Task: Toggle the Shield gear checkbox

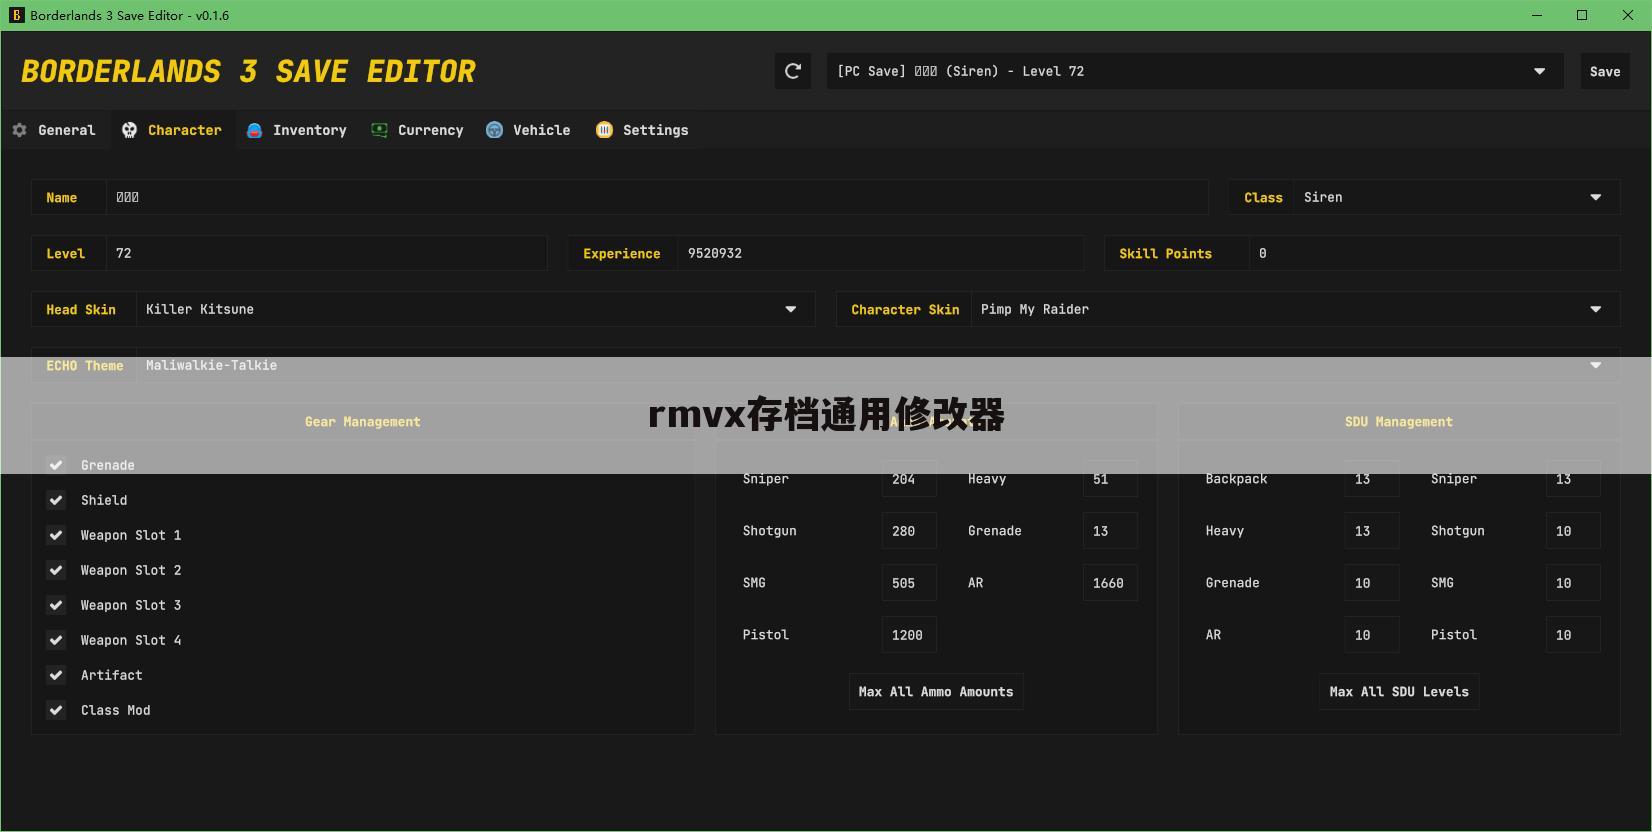Action: click(x=56, y=500)
